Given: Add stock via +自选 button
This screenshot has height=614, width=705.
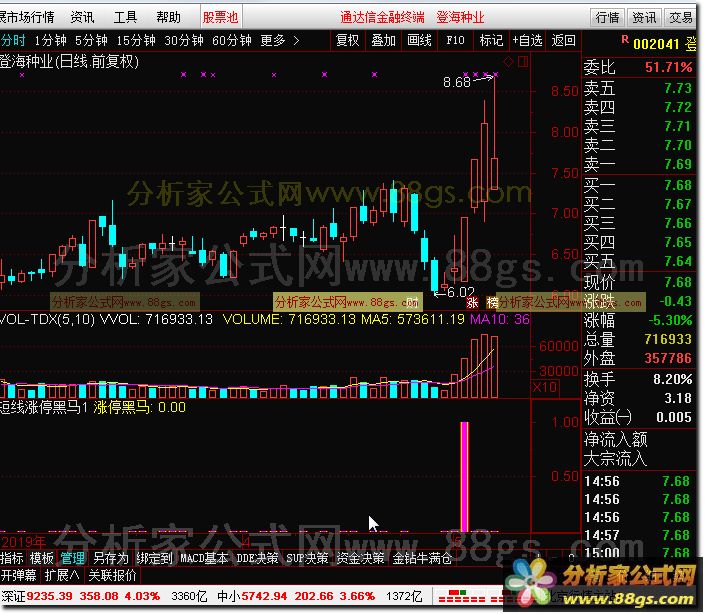Looking at the screenshot, I should point(527,40).
